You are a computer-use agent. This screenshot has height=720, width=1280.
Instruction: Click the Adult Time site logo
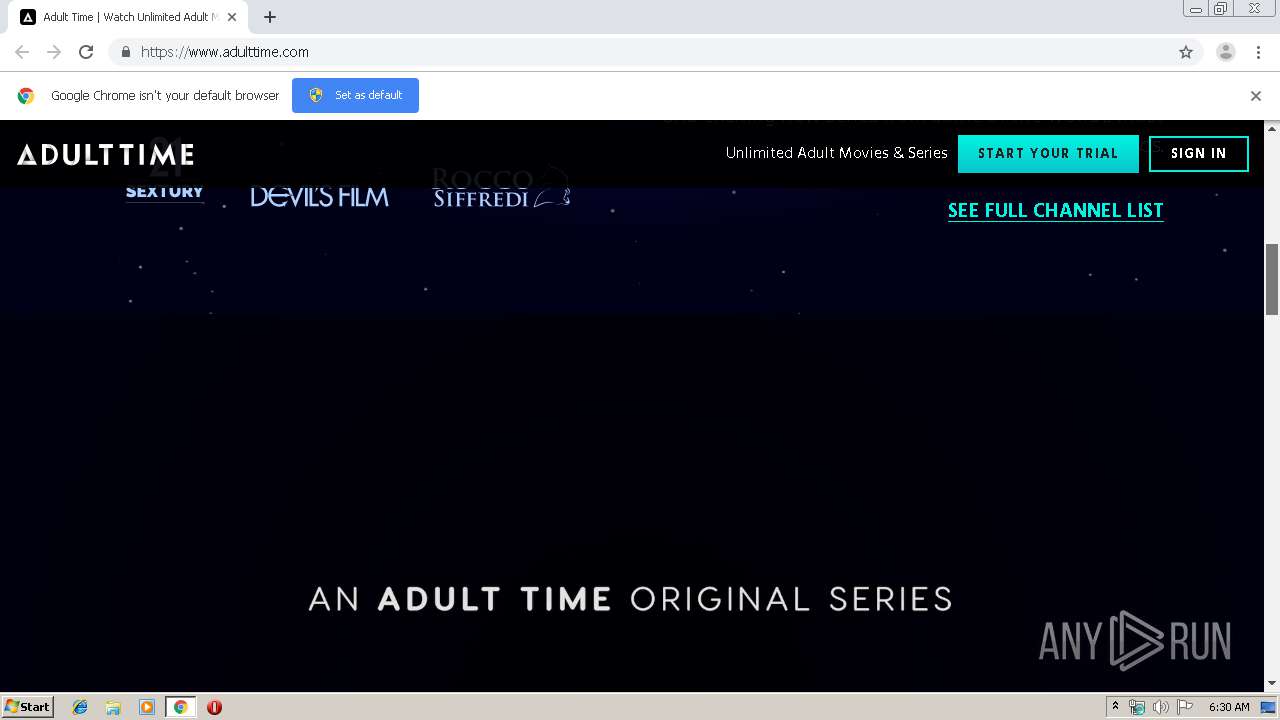[x=105, y=154]
